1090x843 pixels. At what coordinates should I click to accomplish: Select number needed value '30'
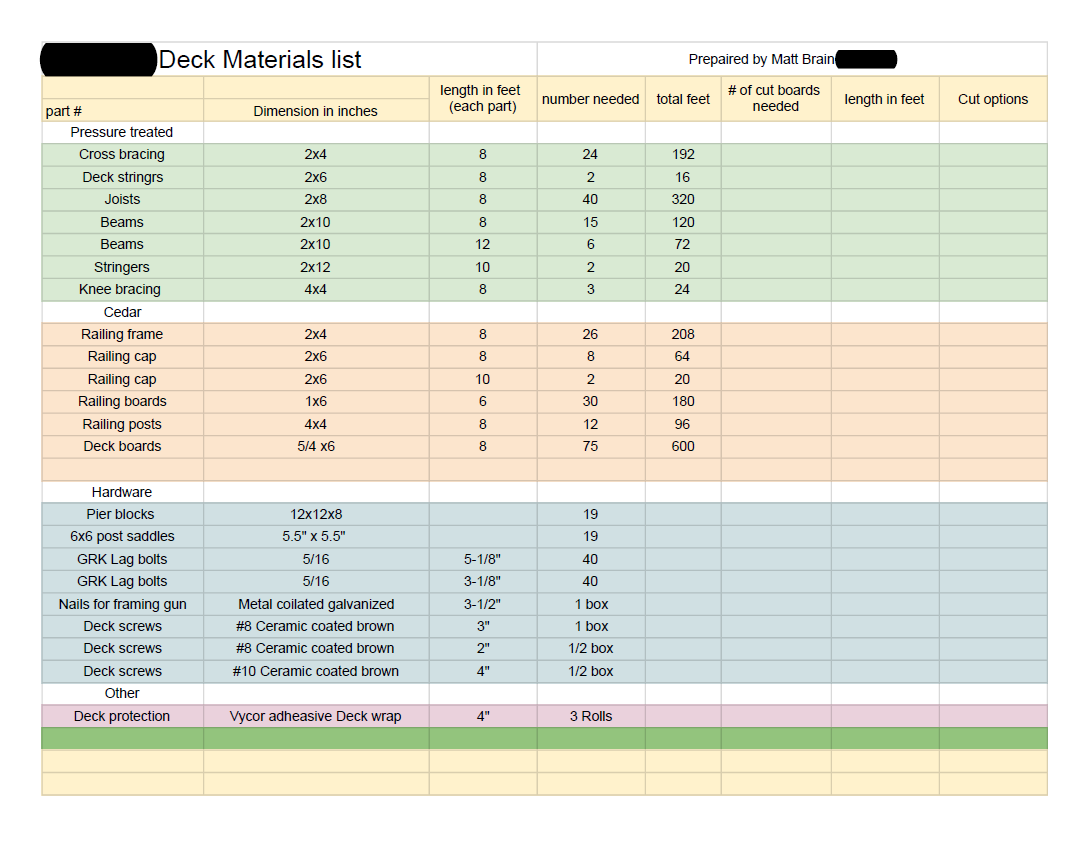tap(590, 402)
